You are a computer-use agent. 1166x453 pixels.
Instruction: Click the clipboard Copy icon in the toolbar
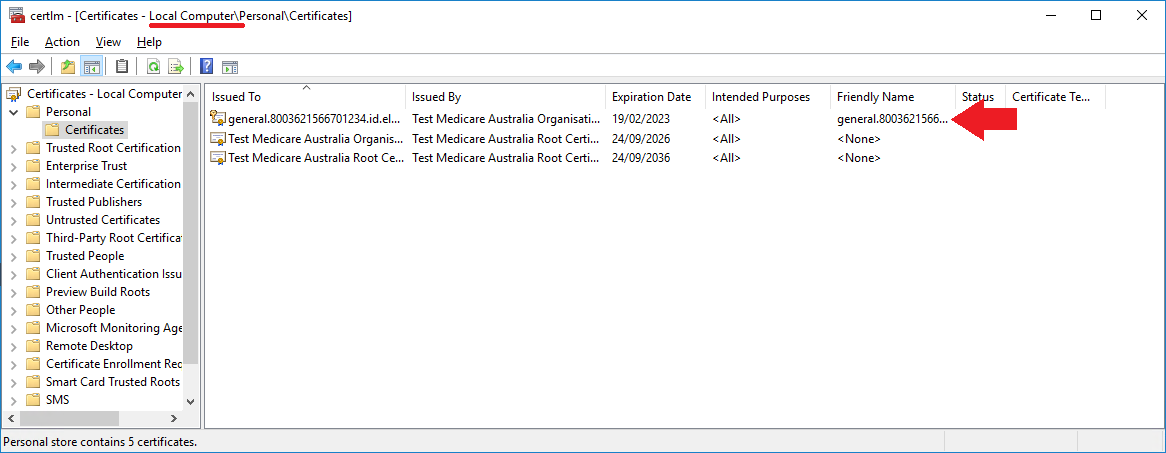pos(122,67)
